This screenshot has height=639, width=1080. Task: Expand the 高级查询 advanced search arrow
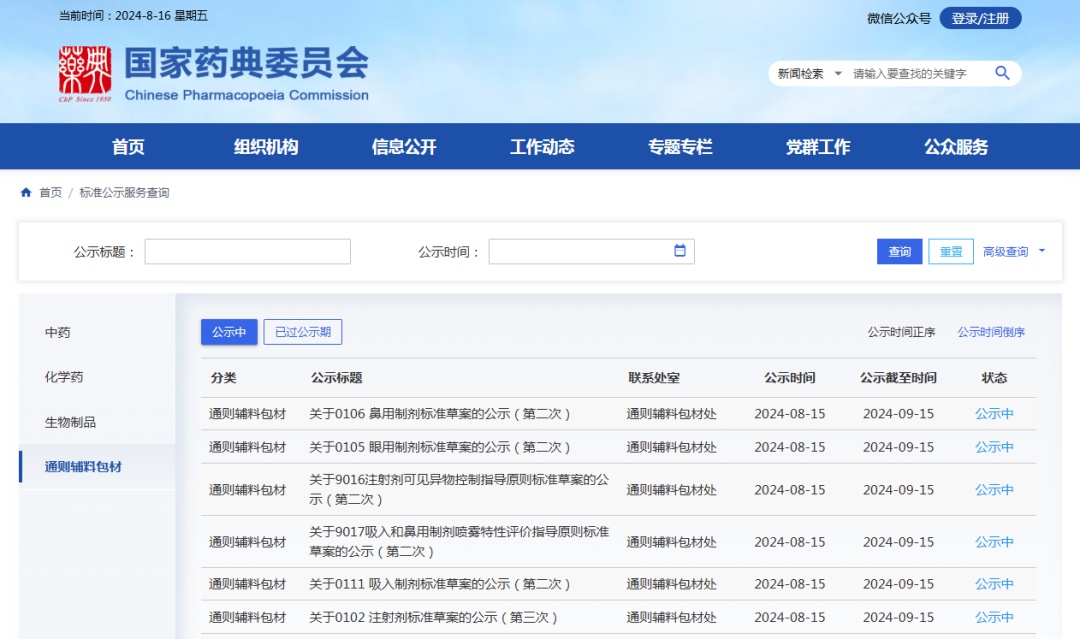[x=1042, y=251]
